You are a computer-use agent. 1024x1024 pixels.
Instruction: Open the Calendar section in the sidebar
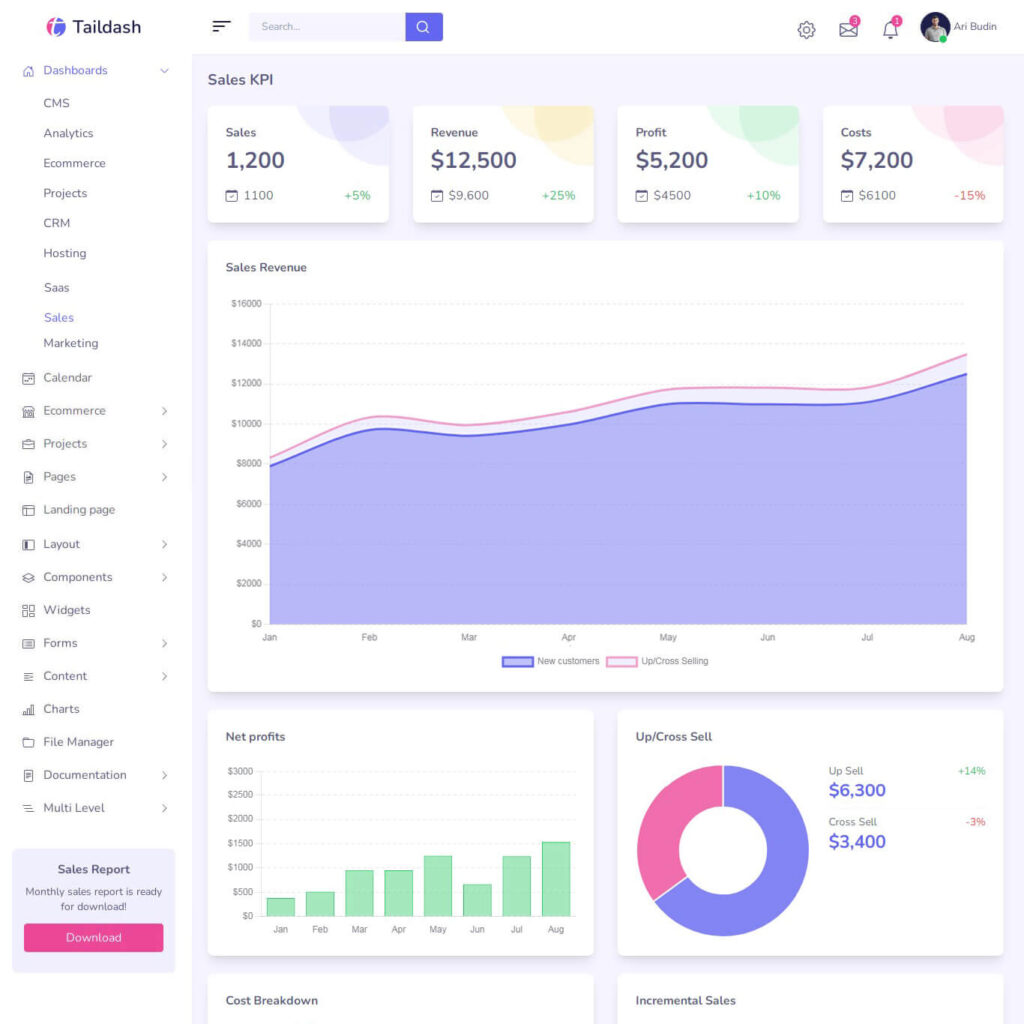tap(70, 377)
